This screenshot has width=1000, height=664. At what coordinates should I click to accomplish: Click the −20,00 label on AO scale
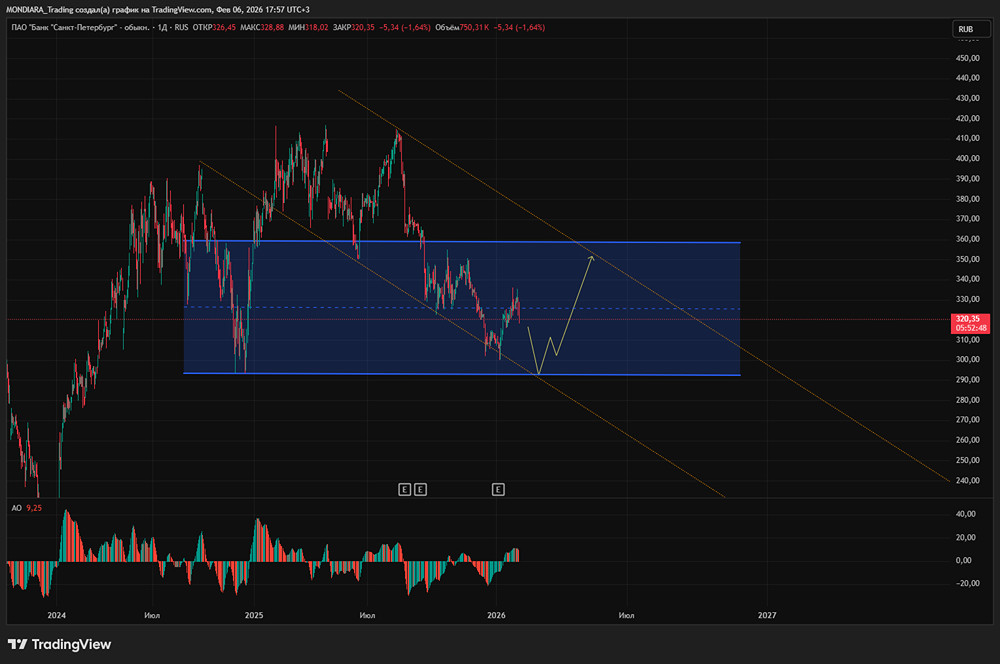(x=967, y=583)
